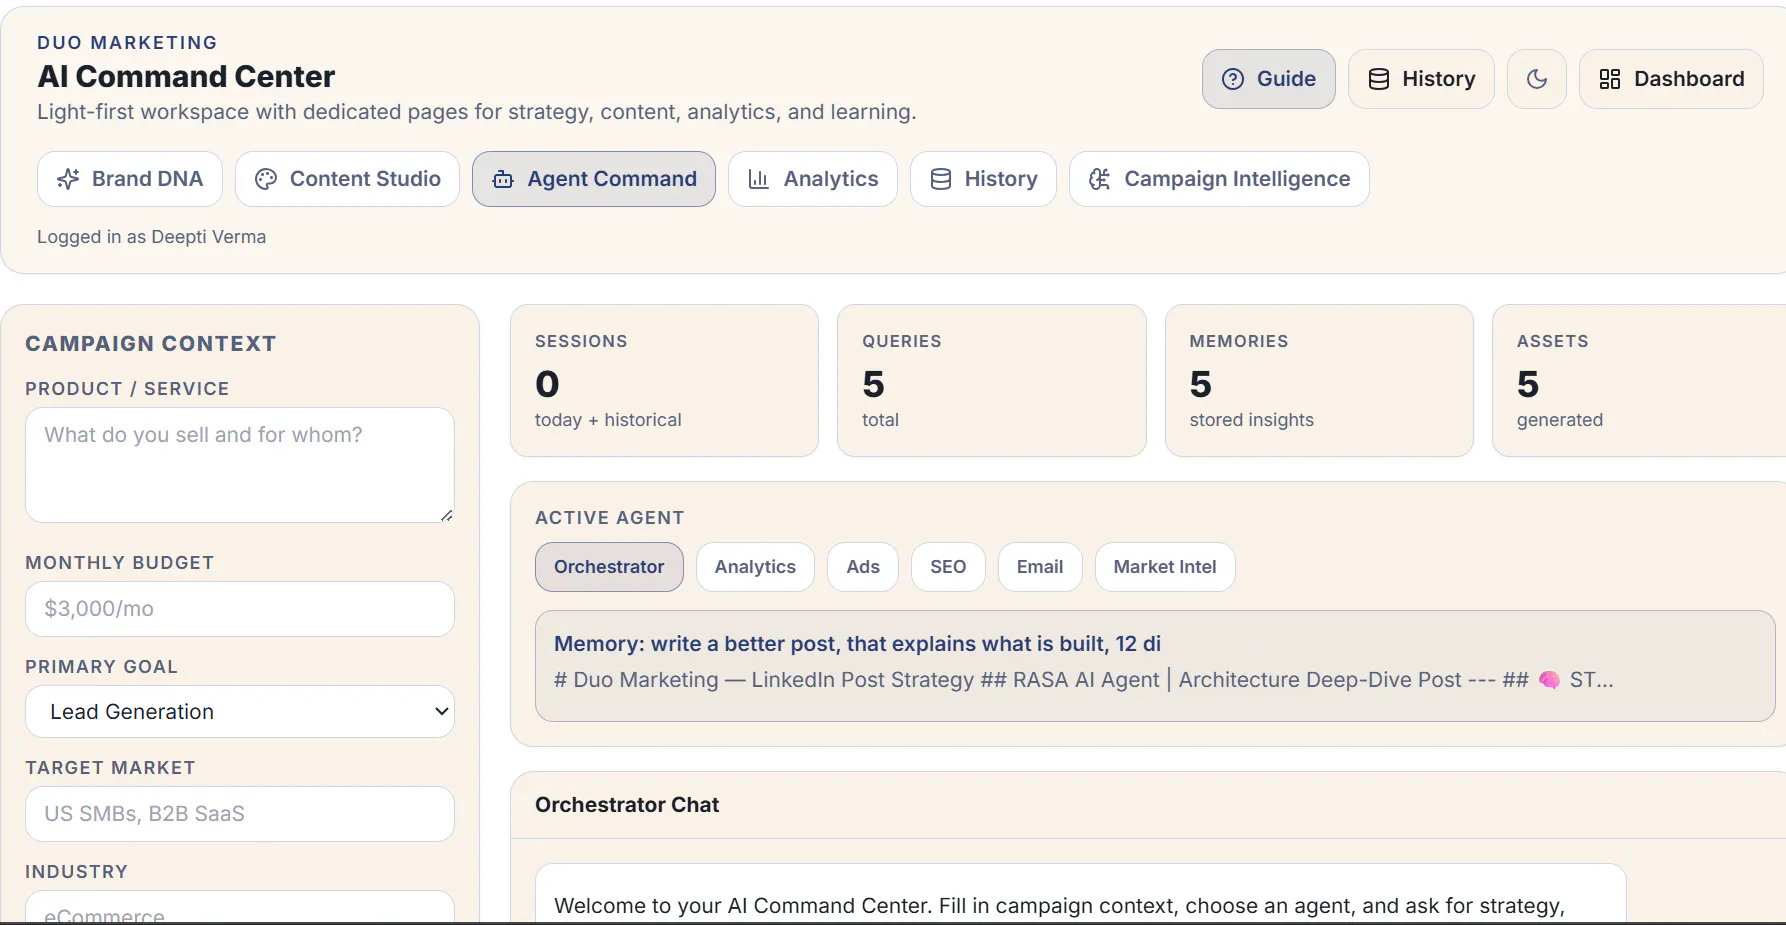Go to the History nav tab label

click(x=1001, y=179)
